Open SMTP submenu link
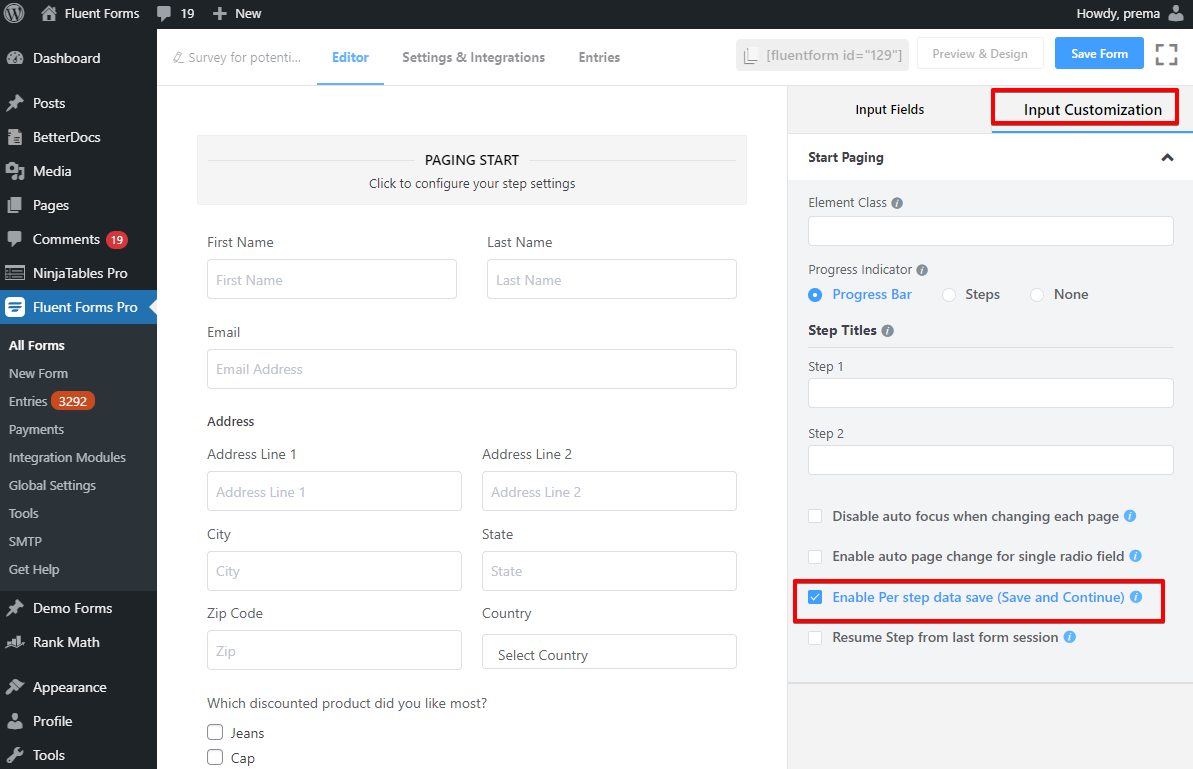The image size is (1193, 769). point(25,542)
